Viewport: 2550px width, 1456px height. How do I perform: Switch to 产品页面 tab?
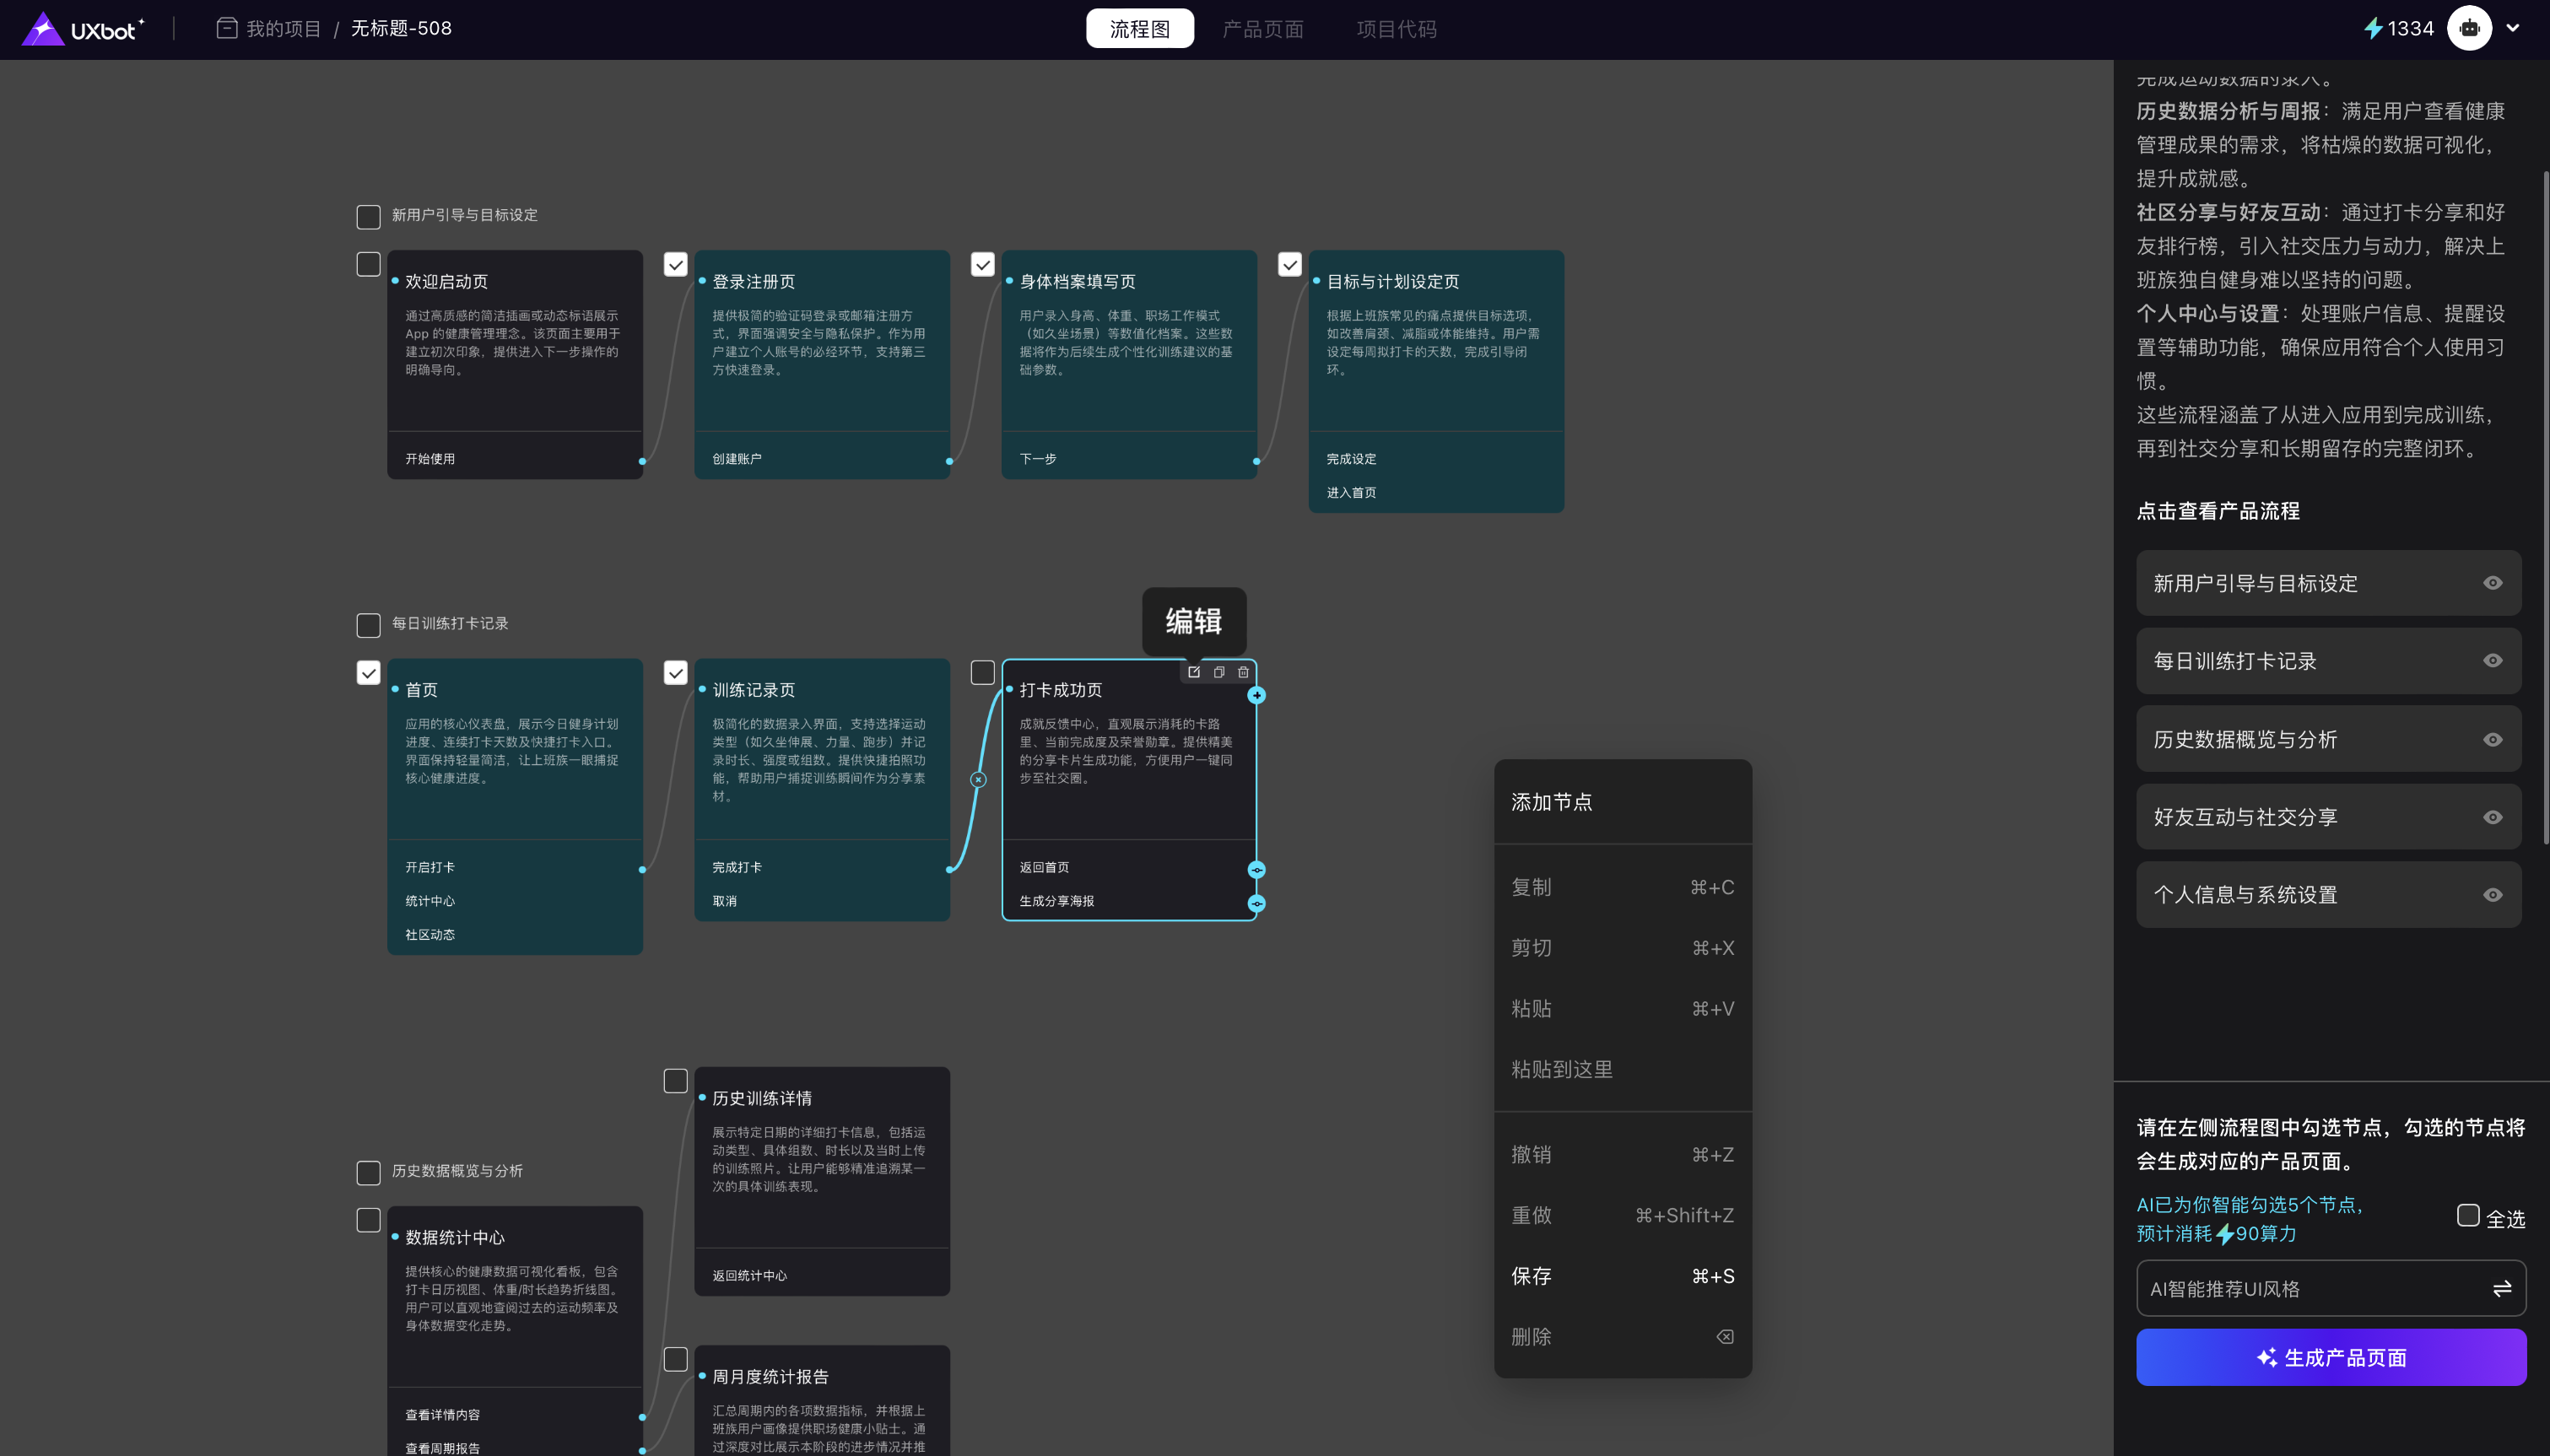pyautogui.click(x=1262, y=29)
